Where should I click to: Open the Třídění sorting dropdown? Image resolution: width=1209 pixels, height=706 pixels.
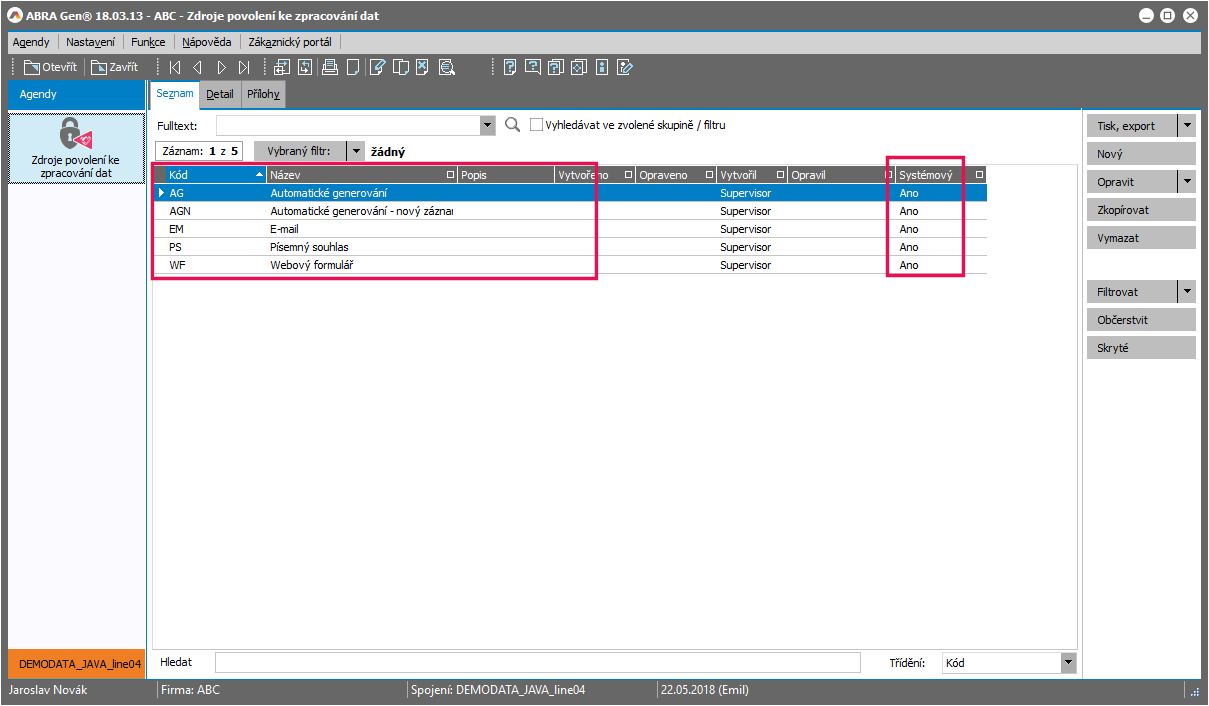click(x=1068, y=662)
